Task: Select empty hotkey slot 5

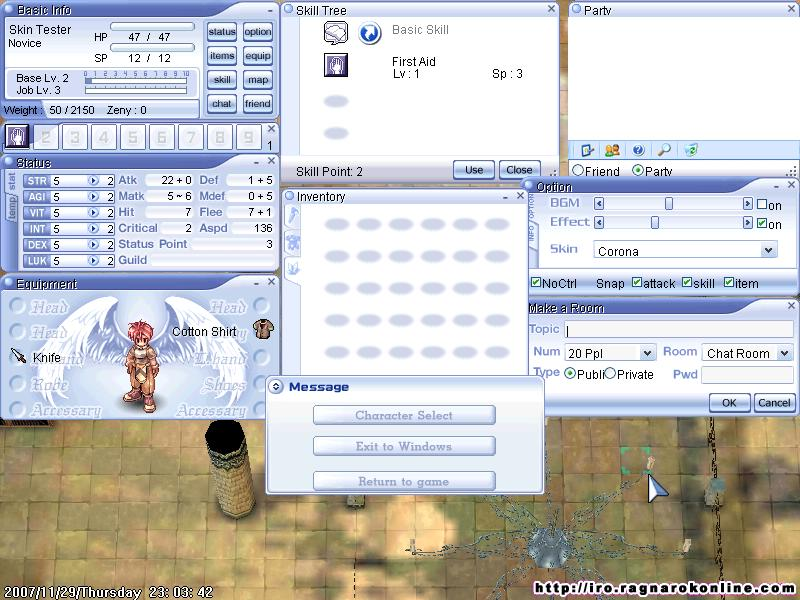Action: coord(133,137)
